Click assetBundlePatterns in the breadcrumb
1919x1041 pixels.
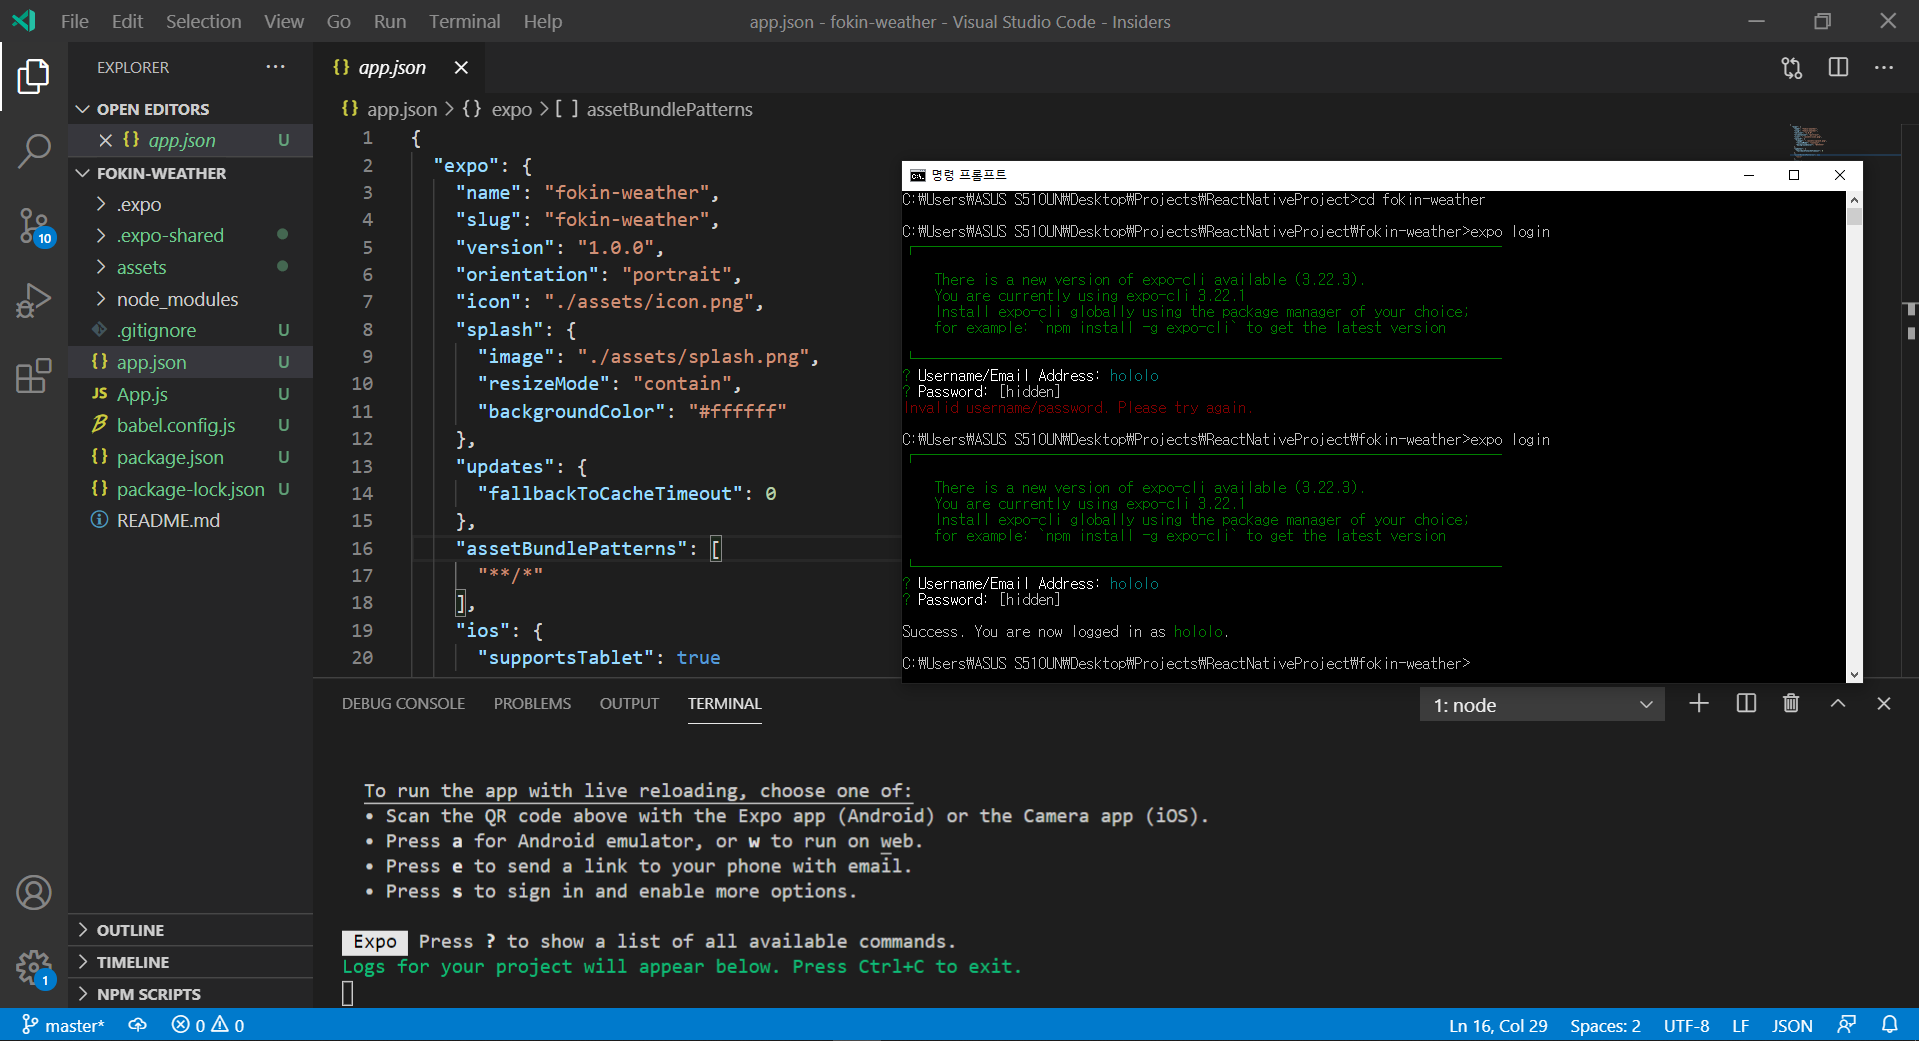tap(669, 109)
